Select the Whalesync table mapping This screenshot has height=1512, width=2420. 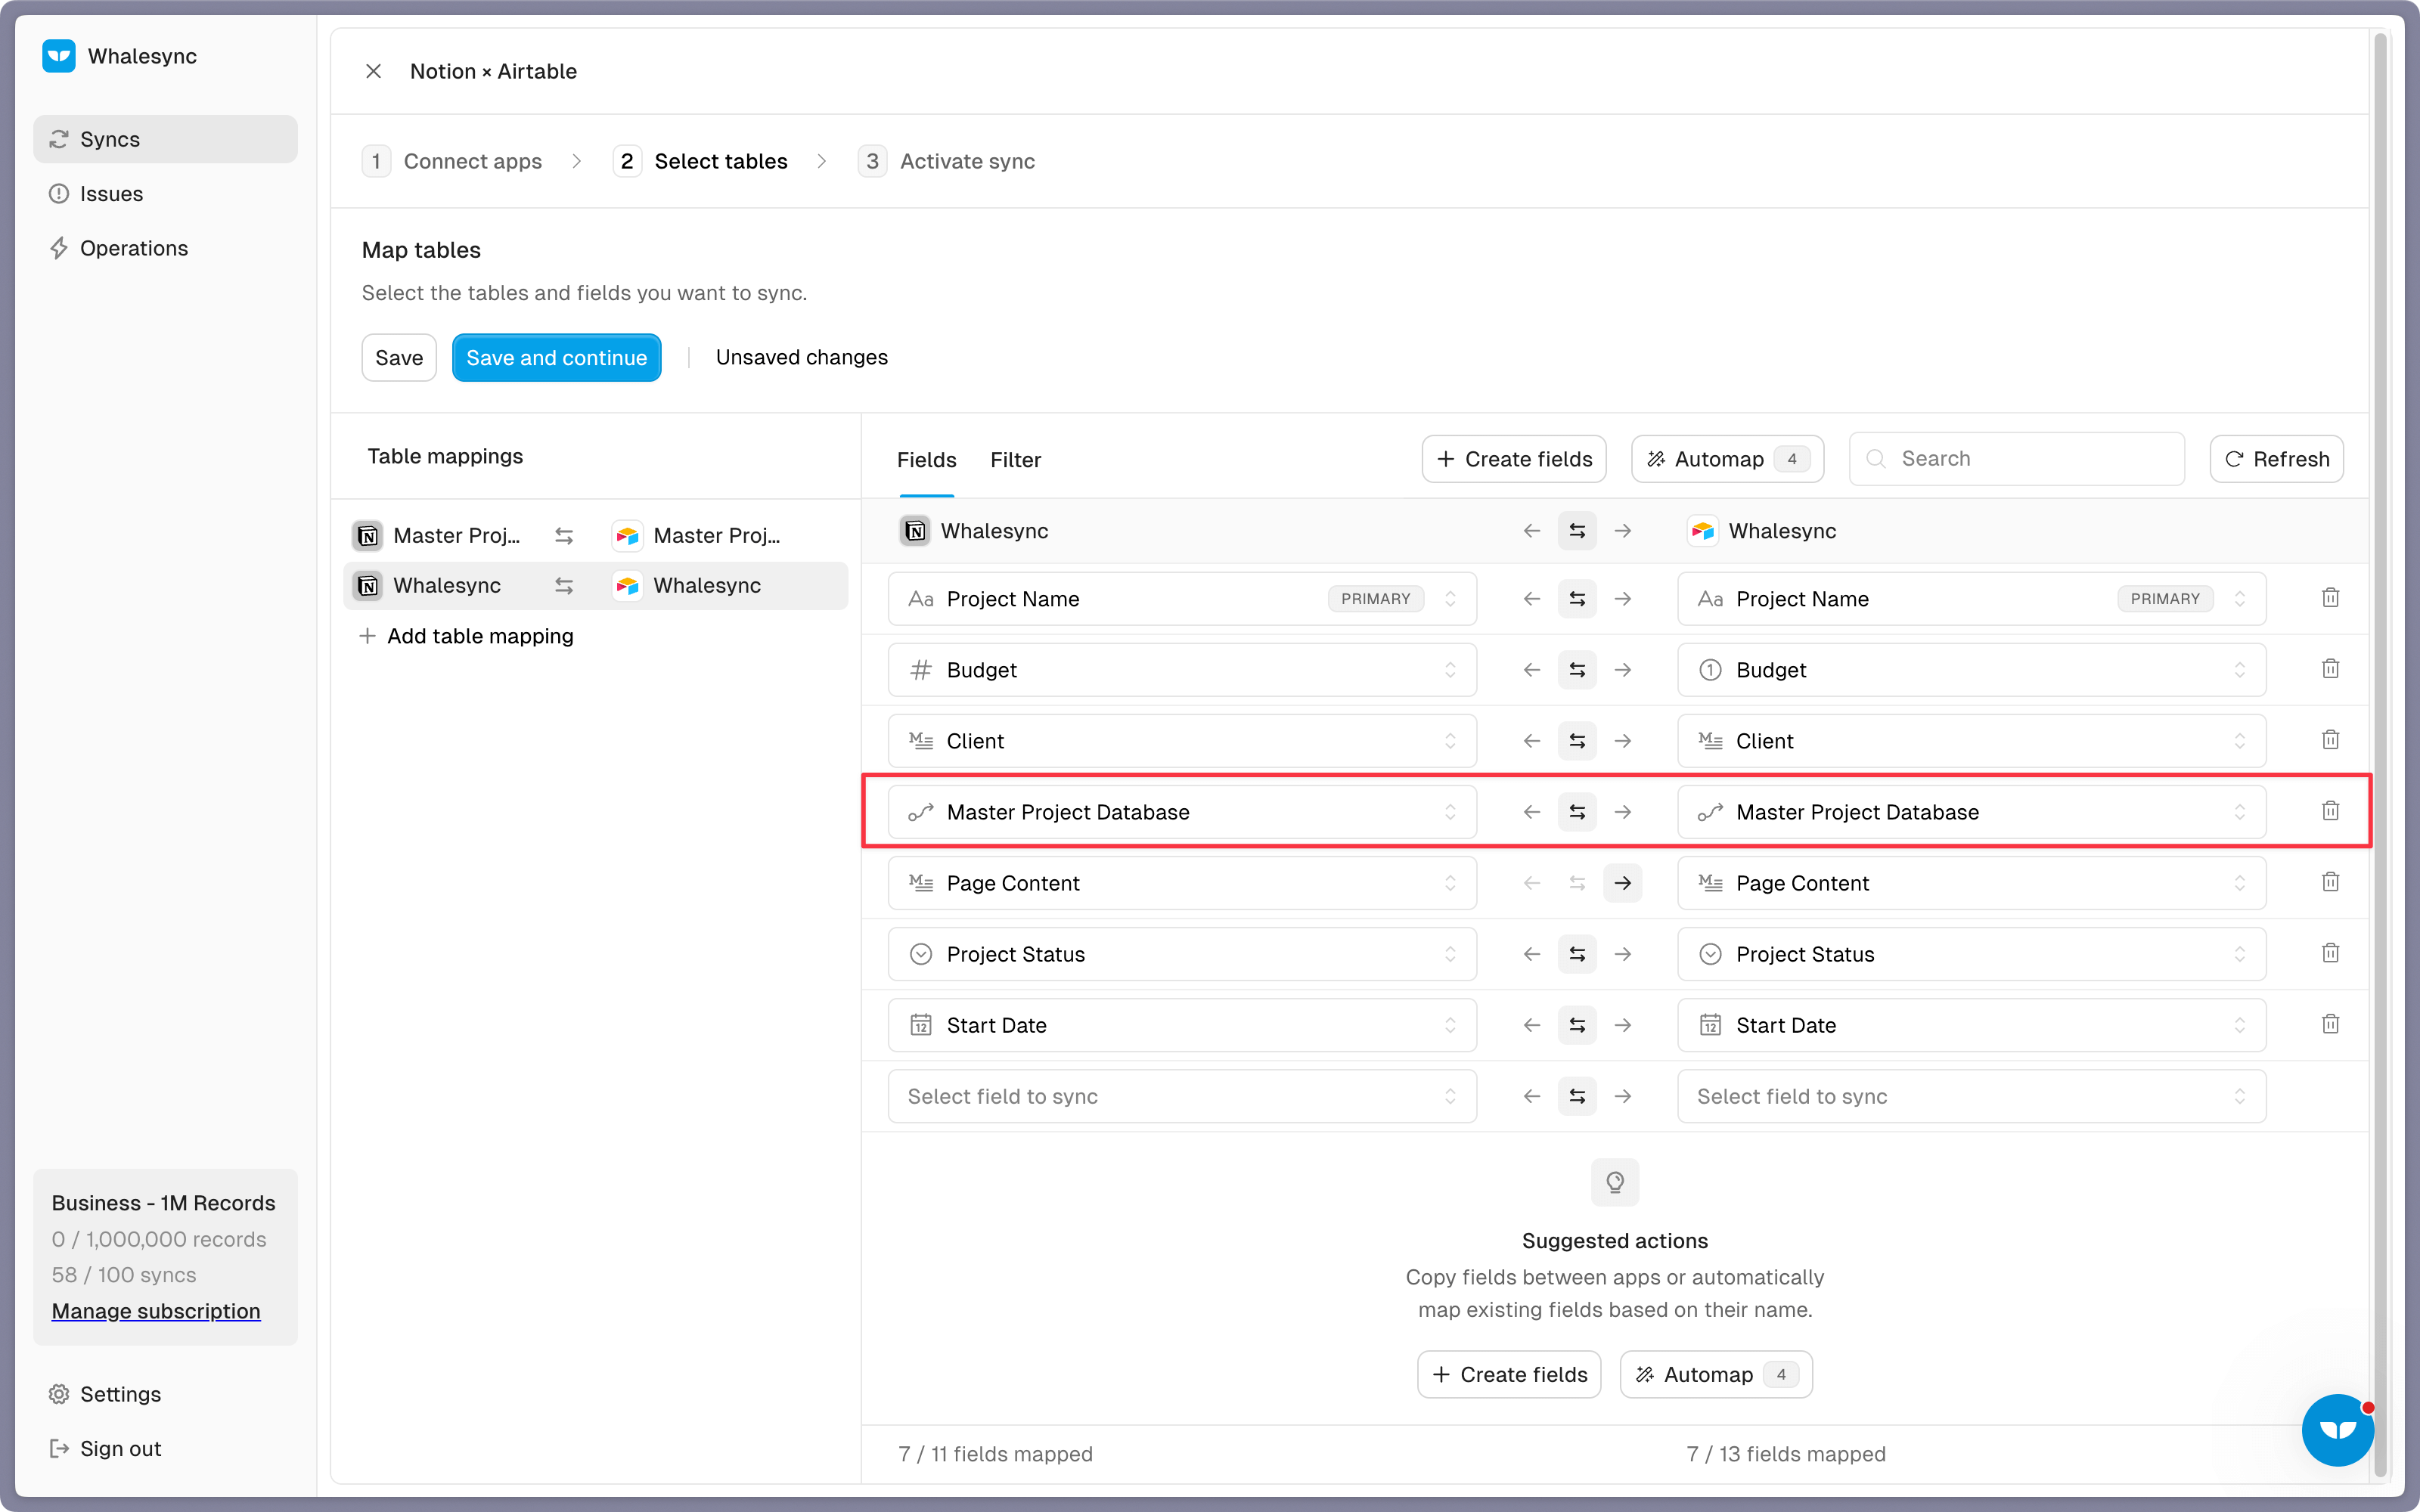(596, 586)
